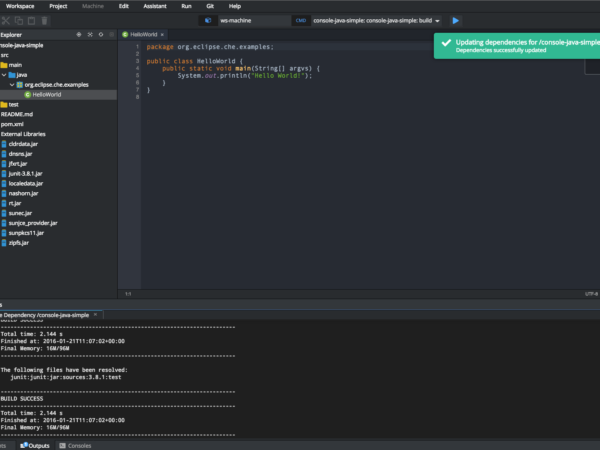Collapse all nodes icon in Explorer header

(90, 34)
